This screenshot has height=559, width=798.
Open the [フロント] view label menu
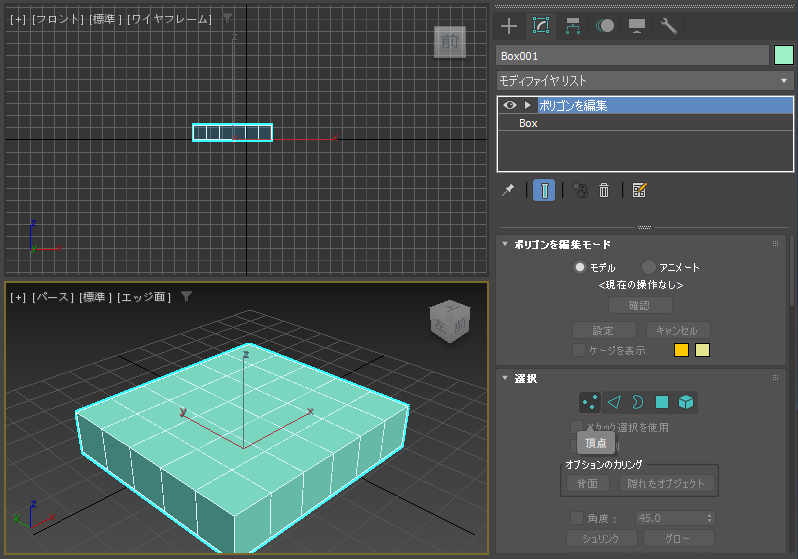[x=58, y=19]
